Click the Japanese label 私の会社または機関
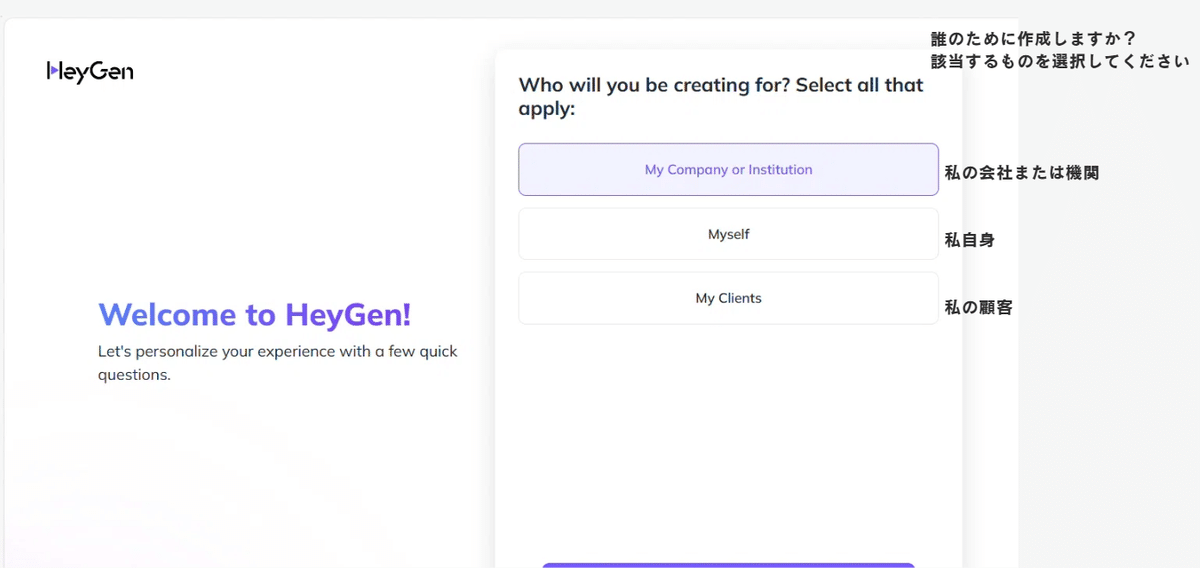This screenshot has height=568, width=1200. pyautogui.click(x=1021, y=173)
